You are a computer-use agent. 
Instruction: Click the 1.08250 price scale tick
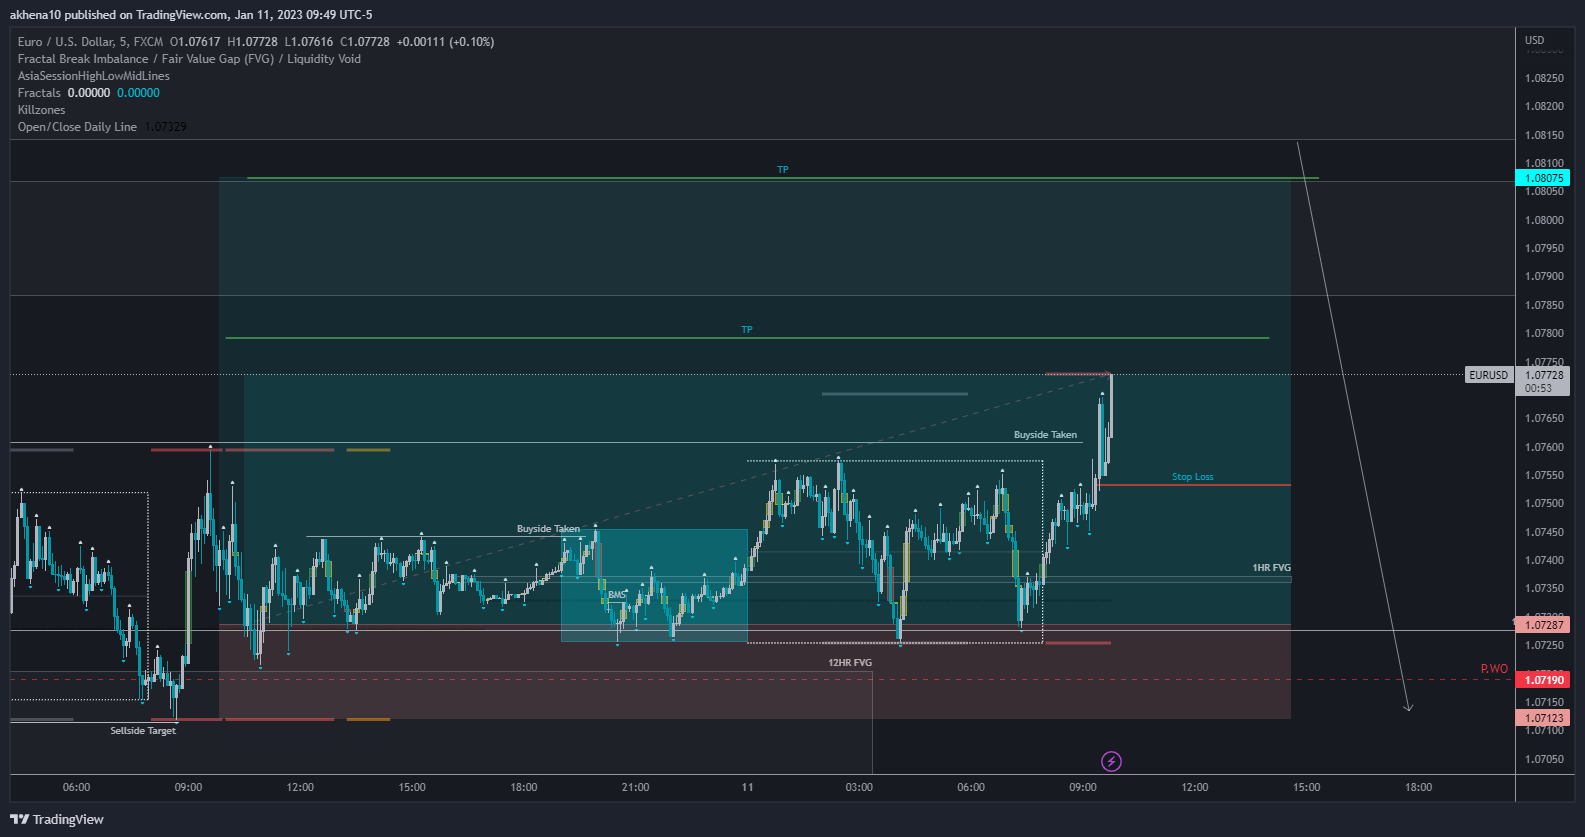1544,78
